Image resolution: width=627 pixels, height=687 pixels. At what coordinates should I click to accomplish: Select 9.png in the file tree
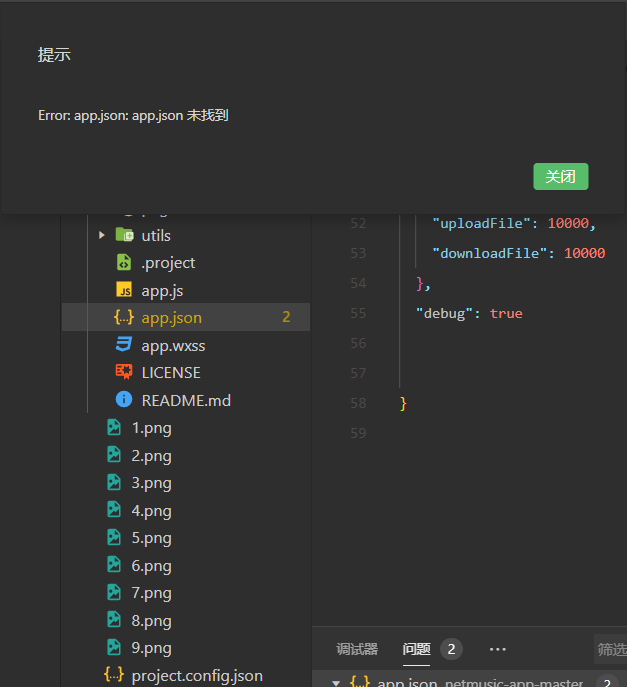[151, 647]
